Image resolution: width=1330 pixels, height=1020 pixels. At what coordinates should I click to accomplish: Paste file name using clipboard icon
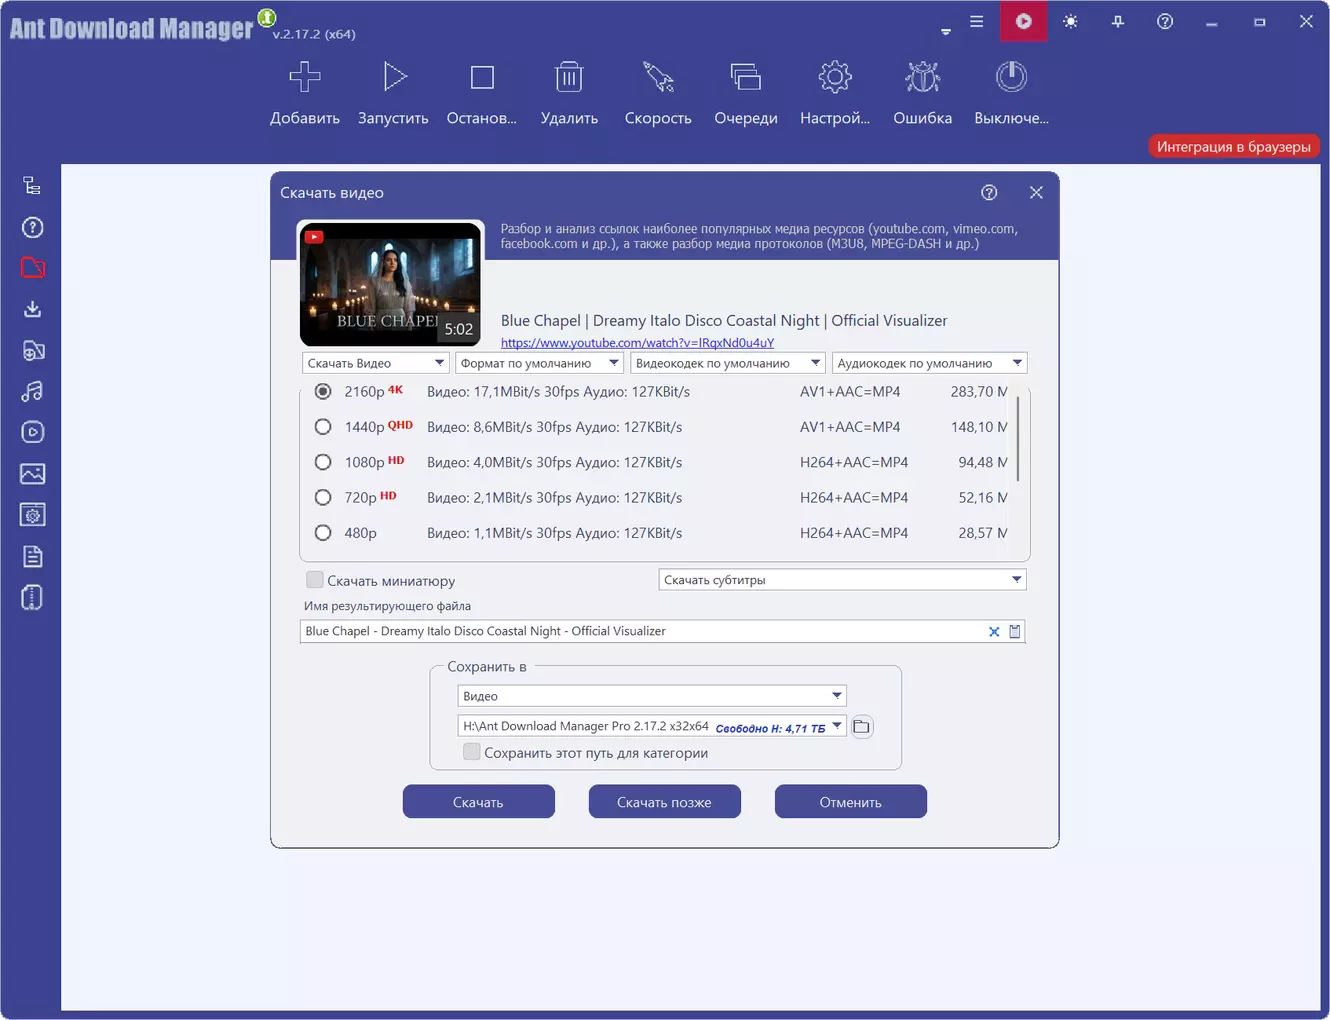1015,632
